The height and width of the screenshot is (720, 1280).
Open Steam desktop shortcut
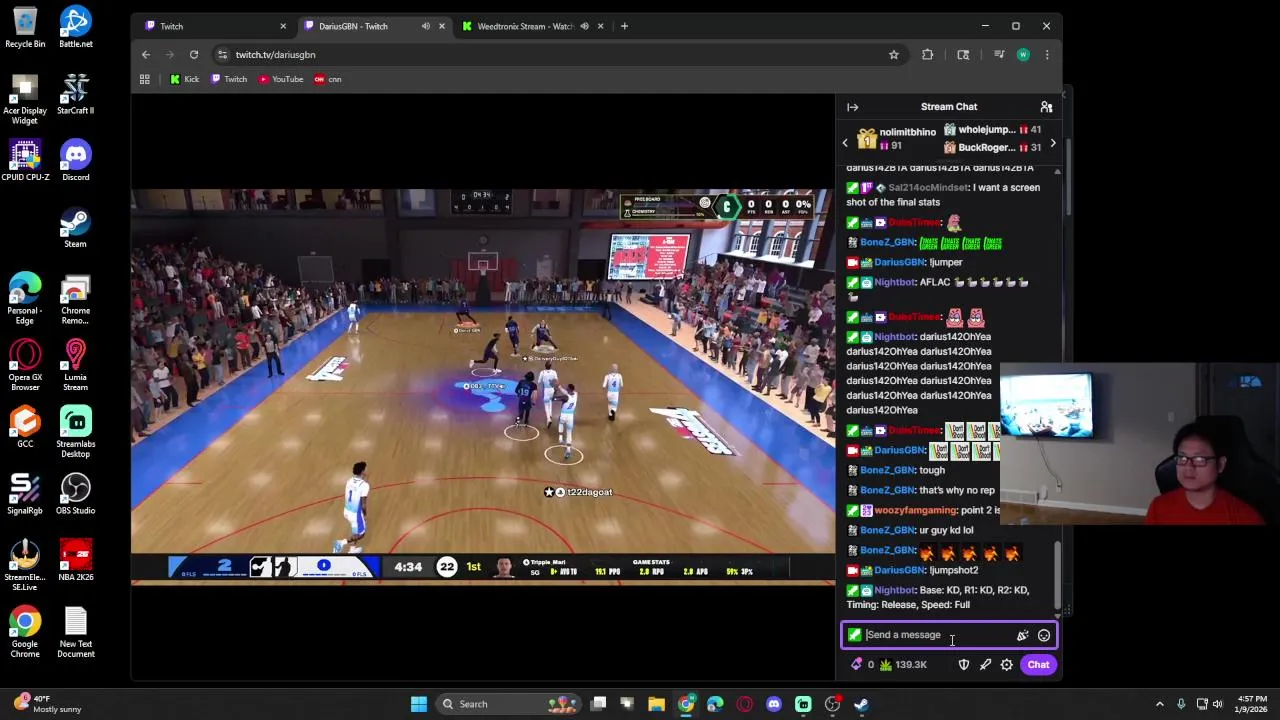click(75, 227)
